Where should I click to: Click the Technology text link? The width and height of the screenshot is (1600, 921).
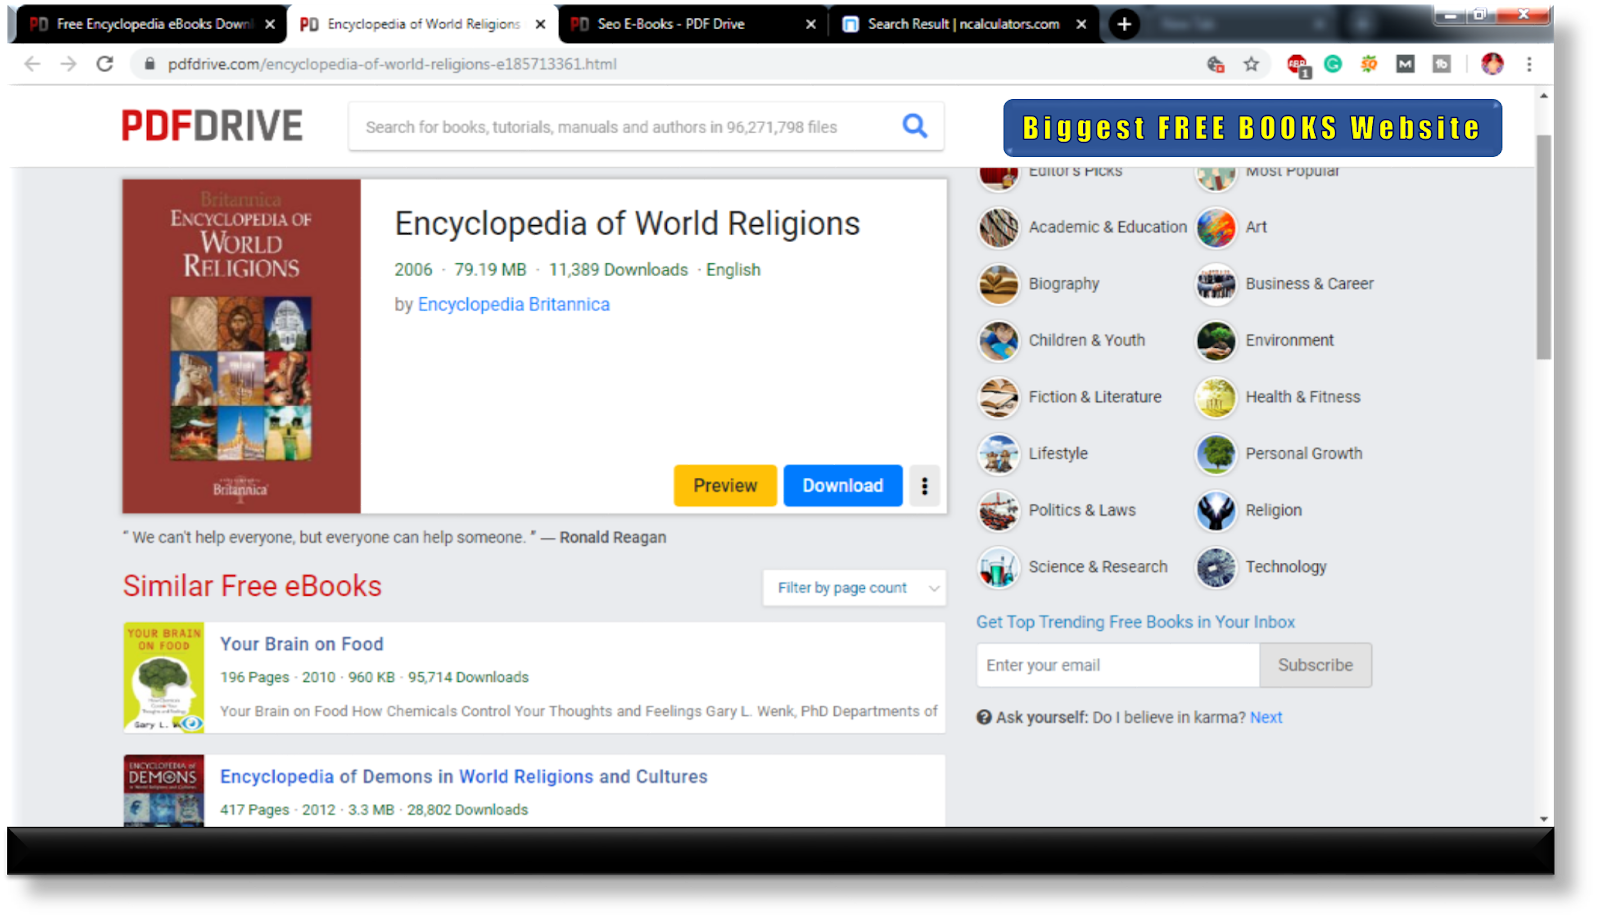pyautogui.click(x=1286, y=567)
